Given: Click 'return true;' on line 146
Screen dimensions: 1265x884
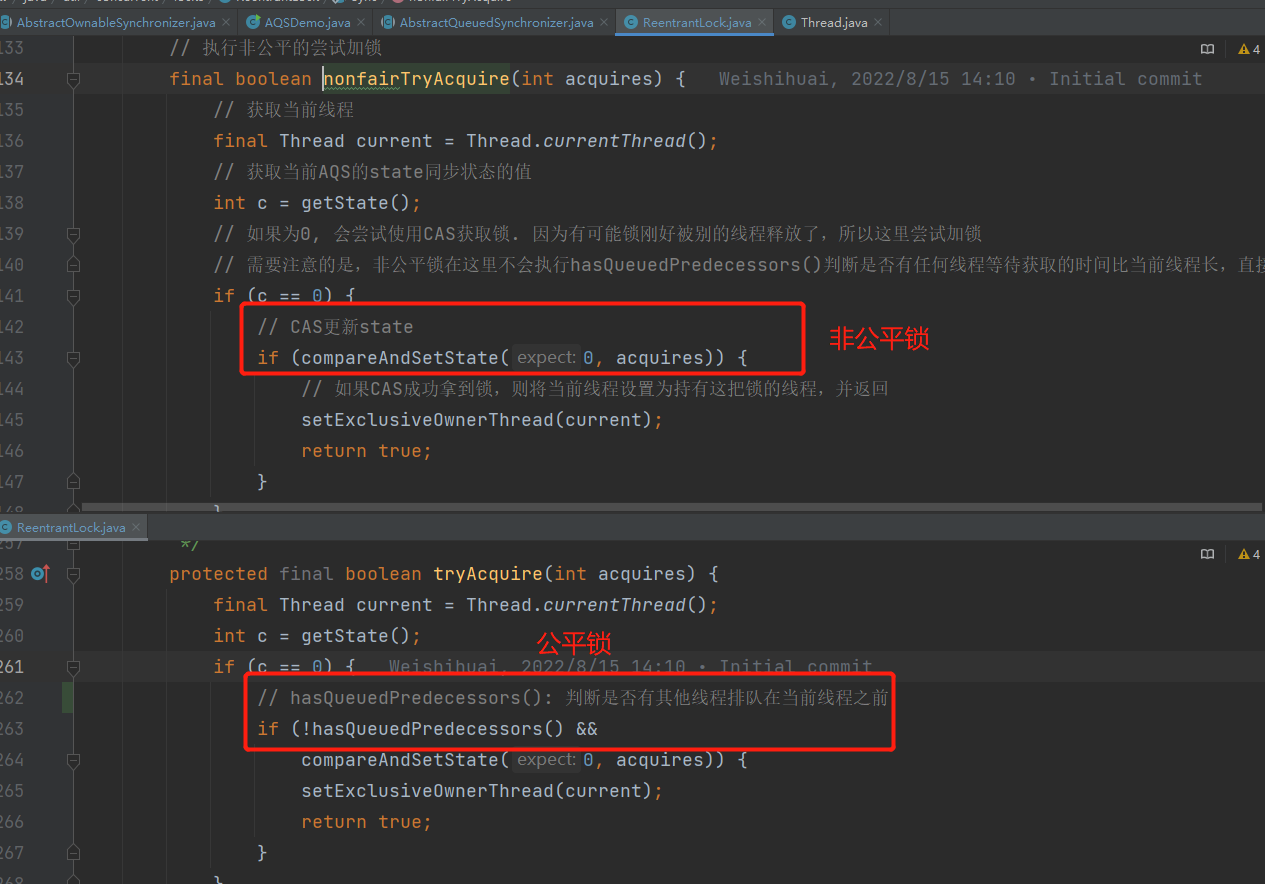Looking at the screenshot, I should pos(366,451).
